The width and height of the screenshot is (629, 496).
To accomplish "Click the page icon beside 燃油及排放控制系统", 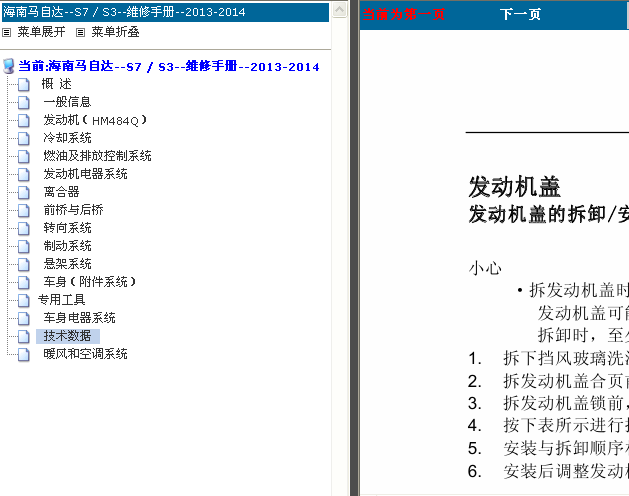I will tap(24, 157).
